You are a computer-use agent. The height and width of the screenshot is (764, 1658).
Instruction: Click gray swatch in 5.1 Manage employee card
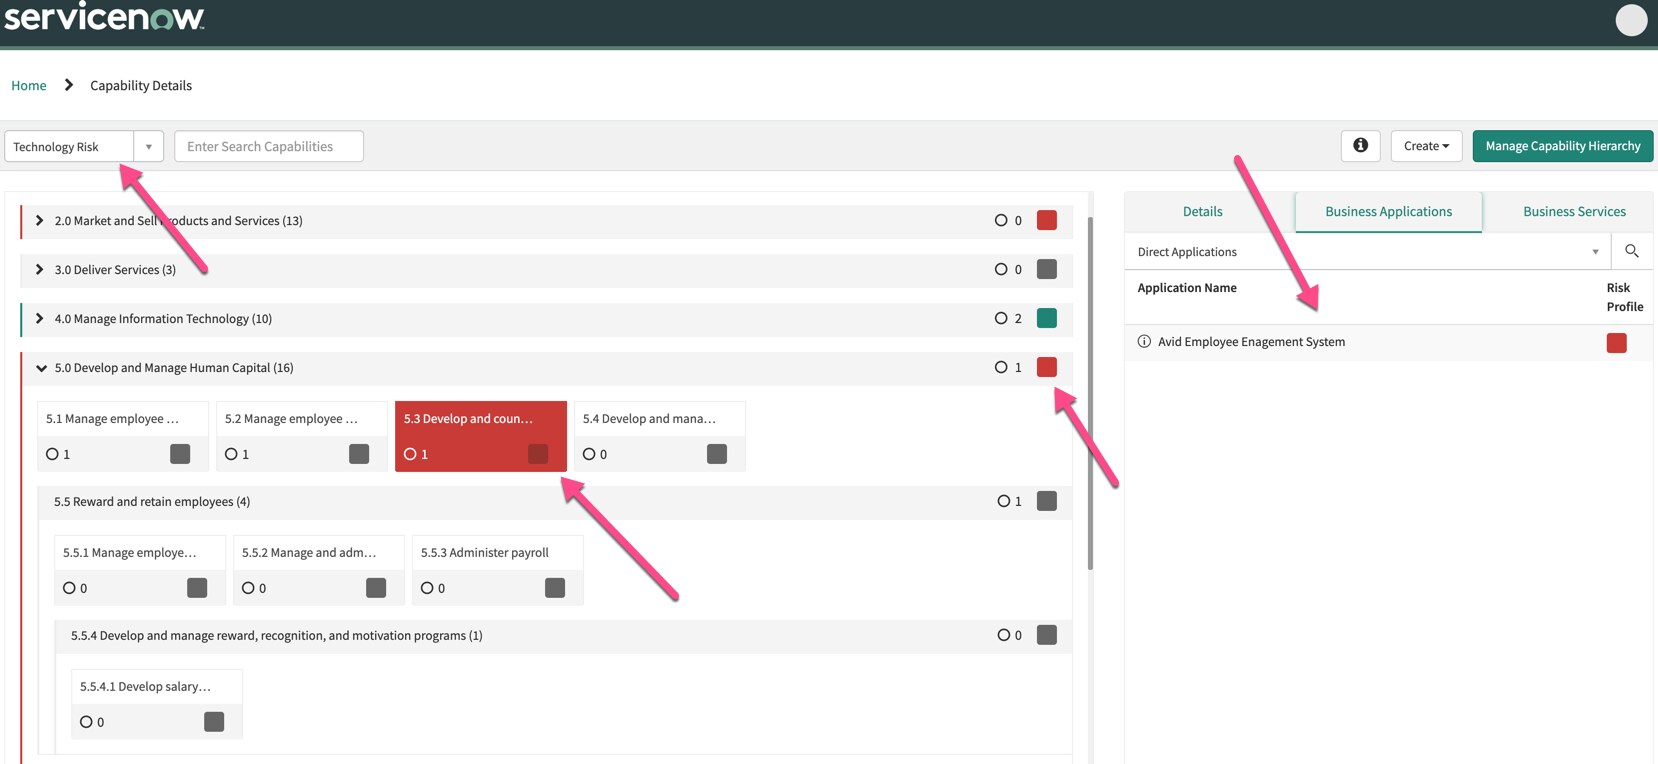point(180,454)
